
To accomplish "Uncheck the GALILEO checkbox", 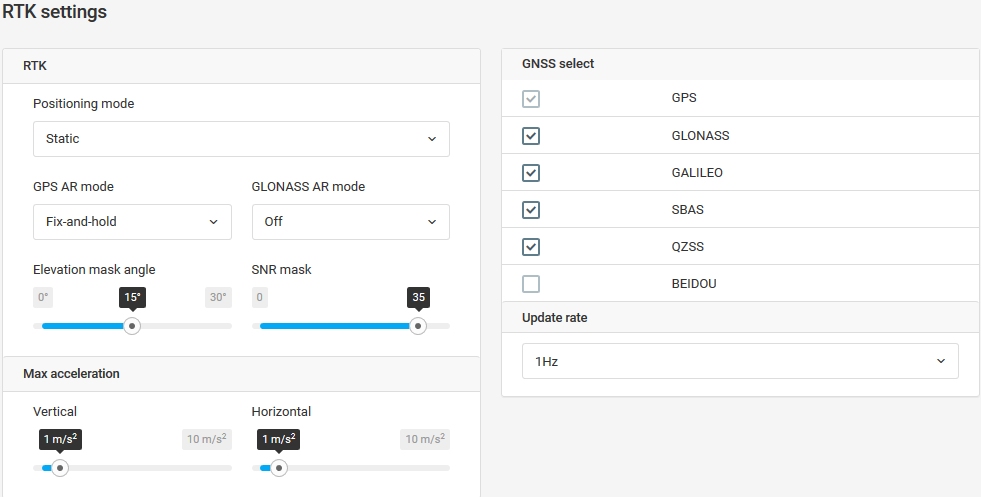I will pos(531,173).
